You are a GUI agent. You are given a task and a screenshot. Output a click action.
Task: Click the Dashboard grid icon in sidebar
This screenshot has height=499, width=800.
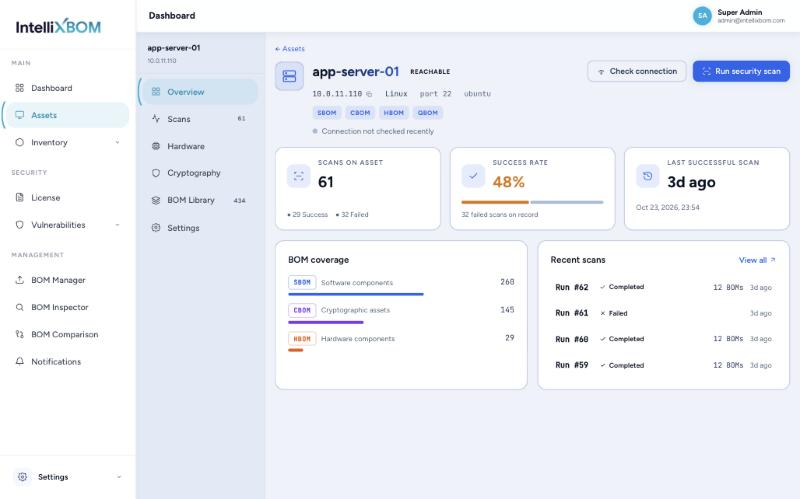point(19,88)
